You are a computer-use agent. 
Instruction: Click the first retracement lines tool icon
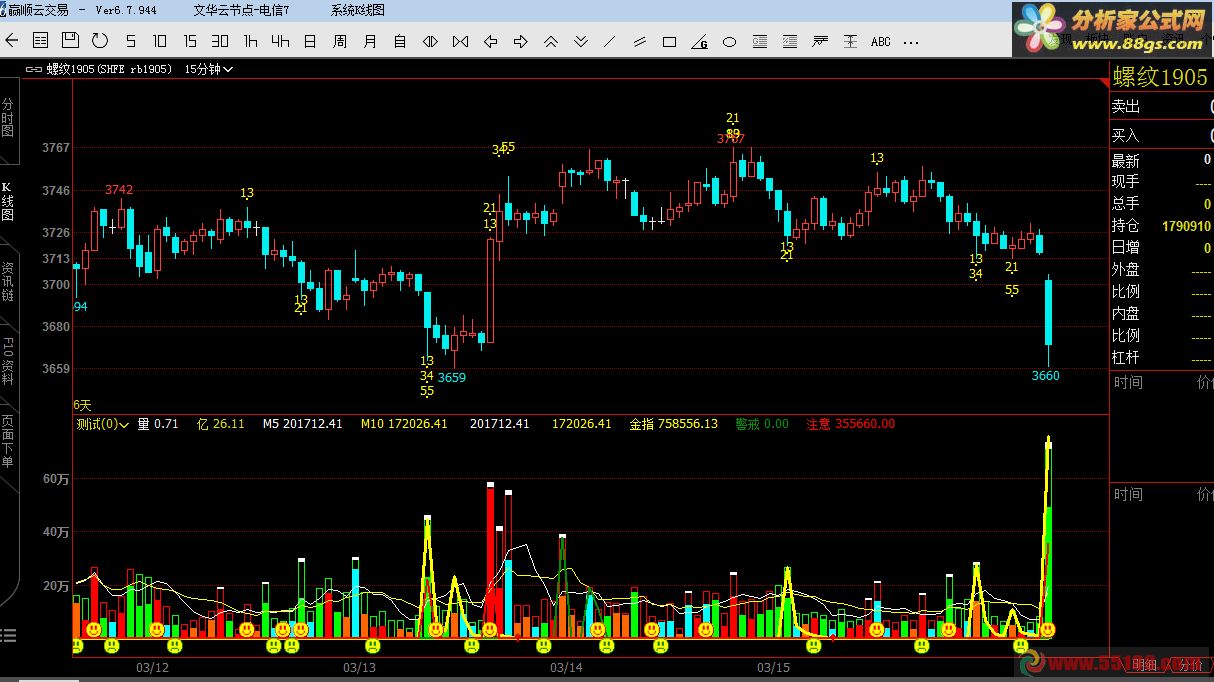point(760,41)
